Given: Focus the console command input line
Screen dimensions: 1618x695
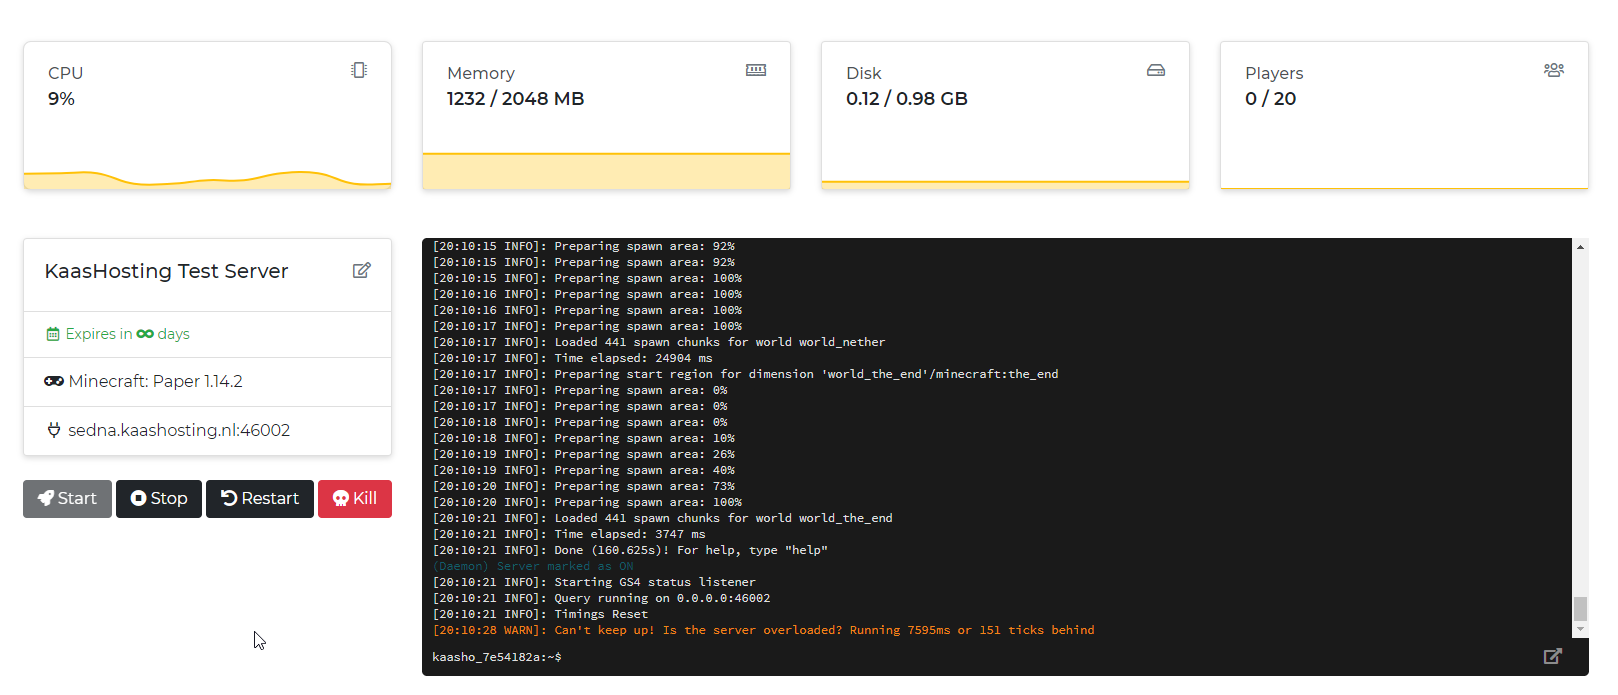Looking at the screenshot, I should [x=1000, y=657].
